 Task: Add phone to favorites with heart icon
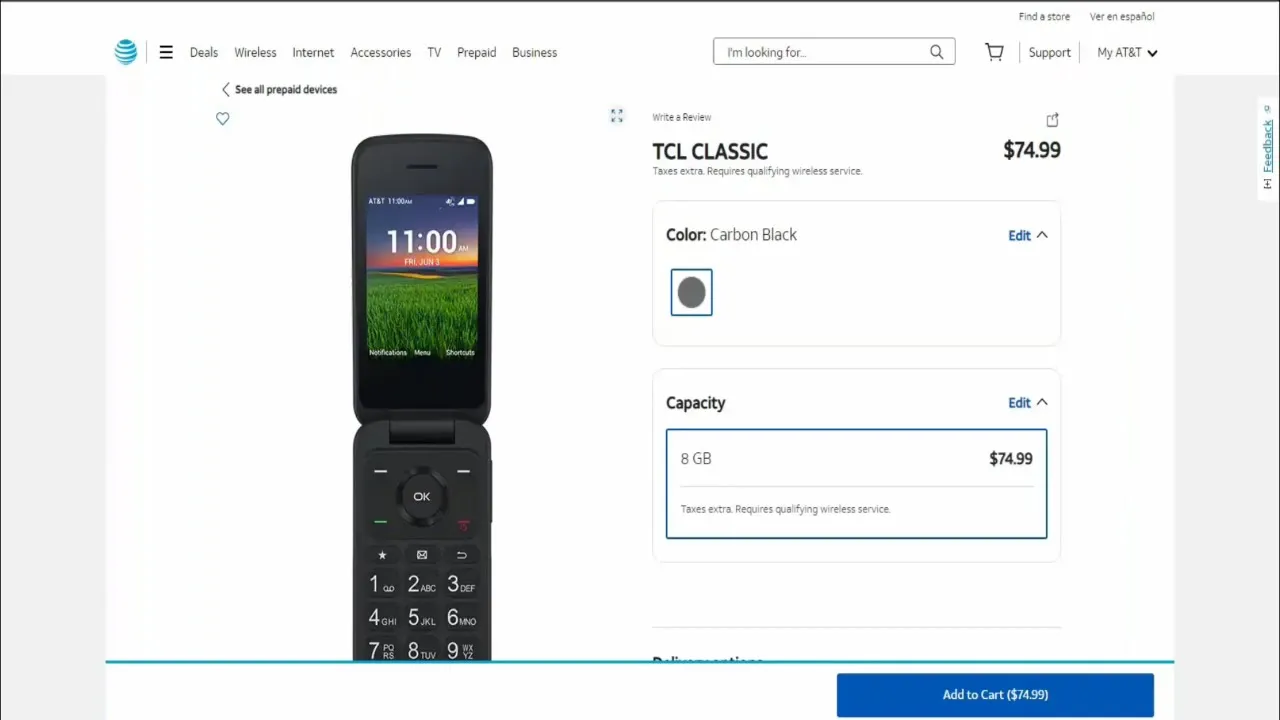pyautogui.click(x=223, y=118)
